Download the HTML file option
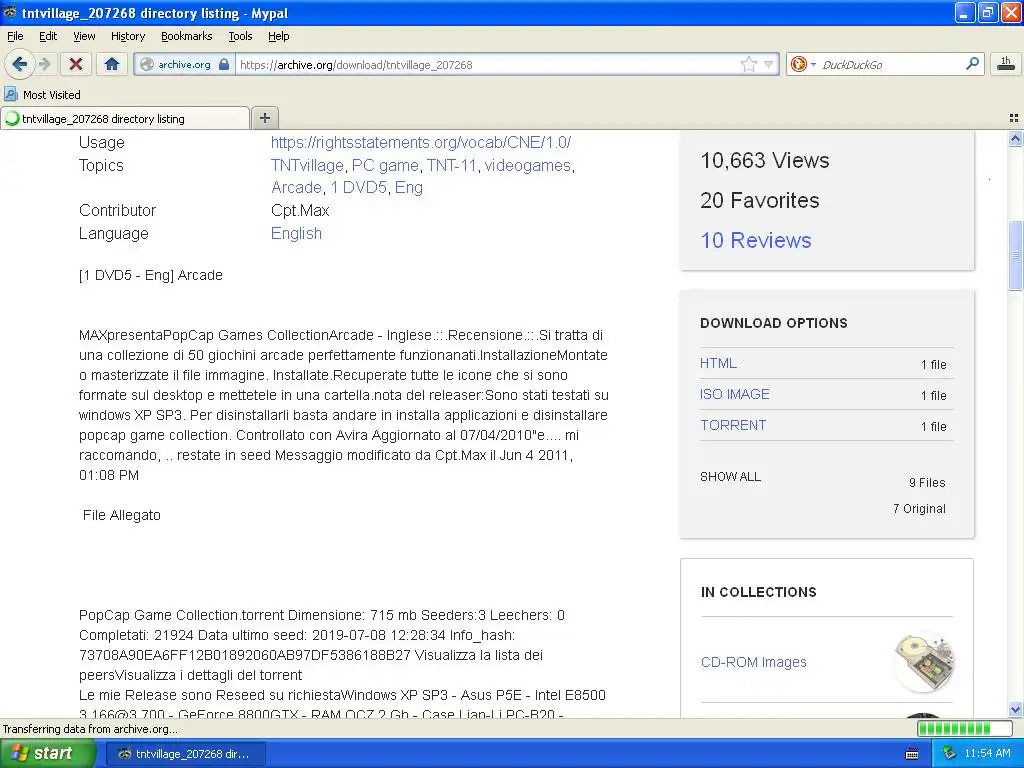This screenshot has width=1024, height=768. click(718, 363)
